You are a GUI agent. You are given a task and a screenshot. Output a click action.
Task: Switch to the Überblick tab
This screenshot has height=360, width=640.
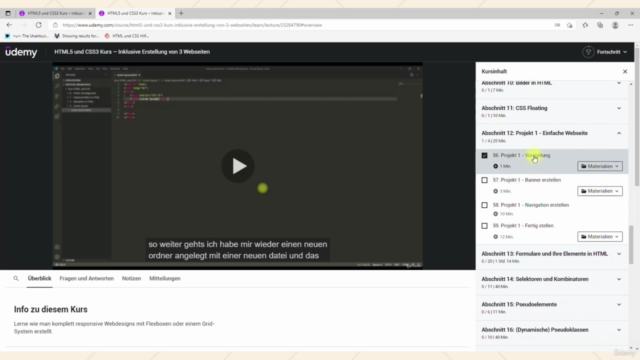[x=39, y=278]
